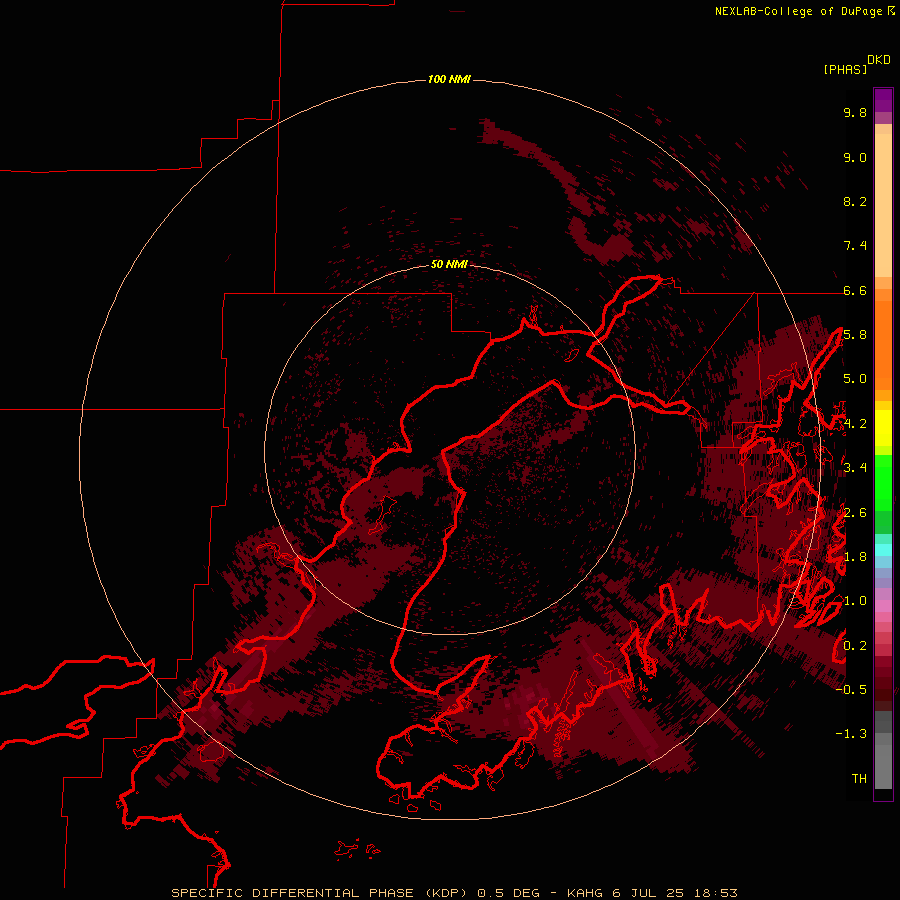This screenshot has height=900, width=900.
Task: Select the 50 NMI range ring label
Action: pos(449,264)
